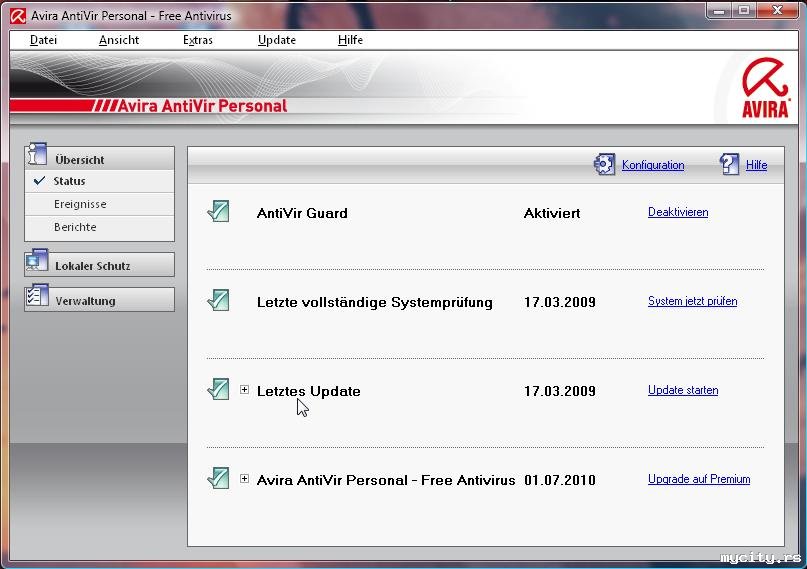Expand the Verwaltung section
This screenshot has height=569, width=807.
click(99, 300)
